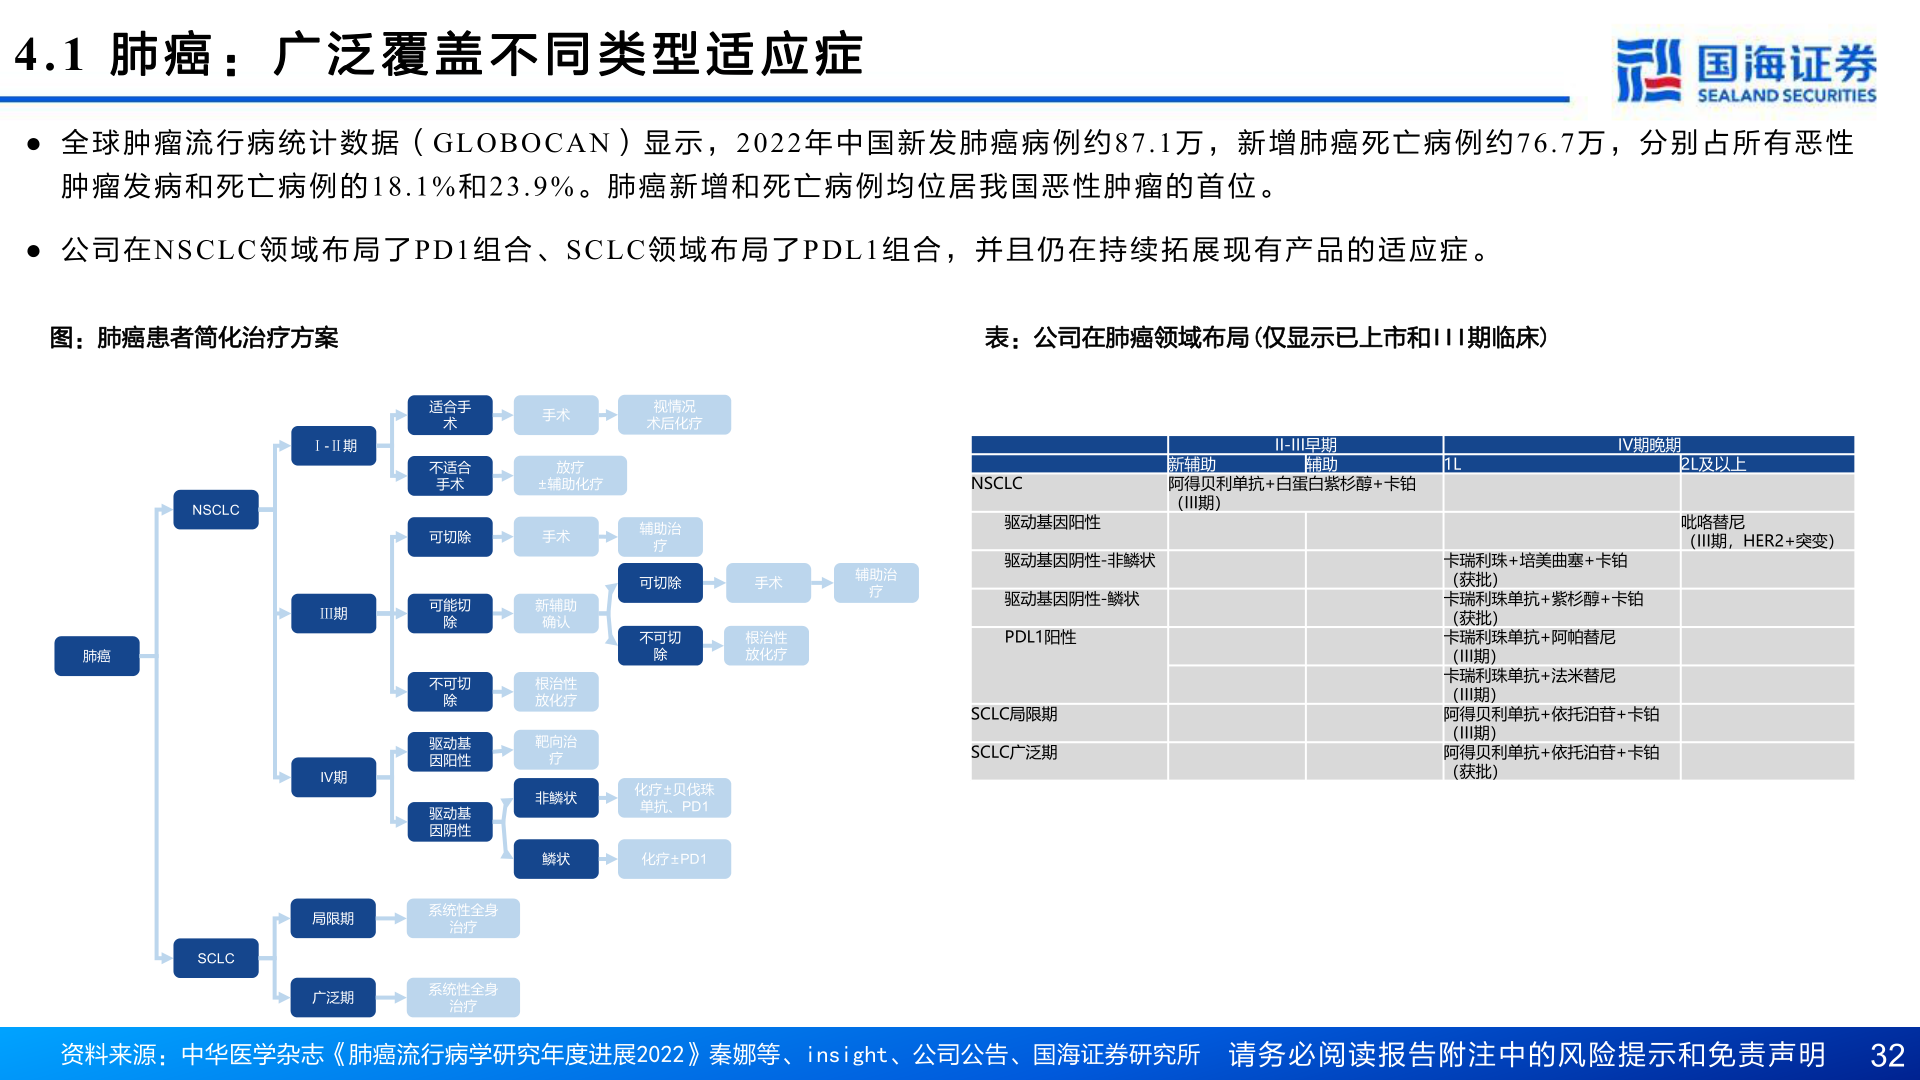1920x1080 pixels.
Task: Select the 资料来源 source citation in footer
Action: pyautogui.click(x=630, y=1055)
